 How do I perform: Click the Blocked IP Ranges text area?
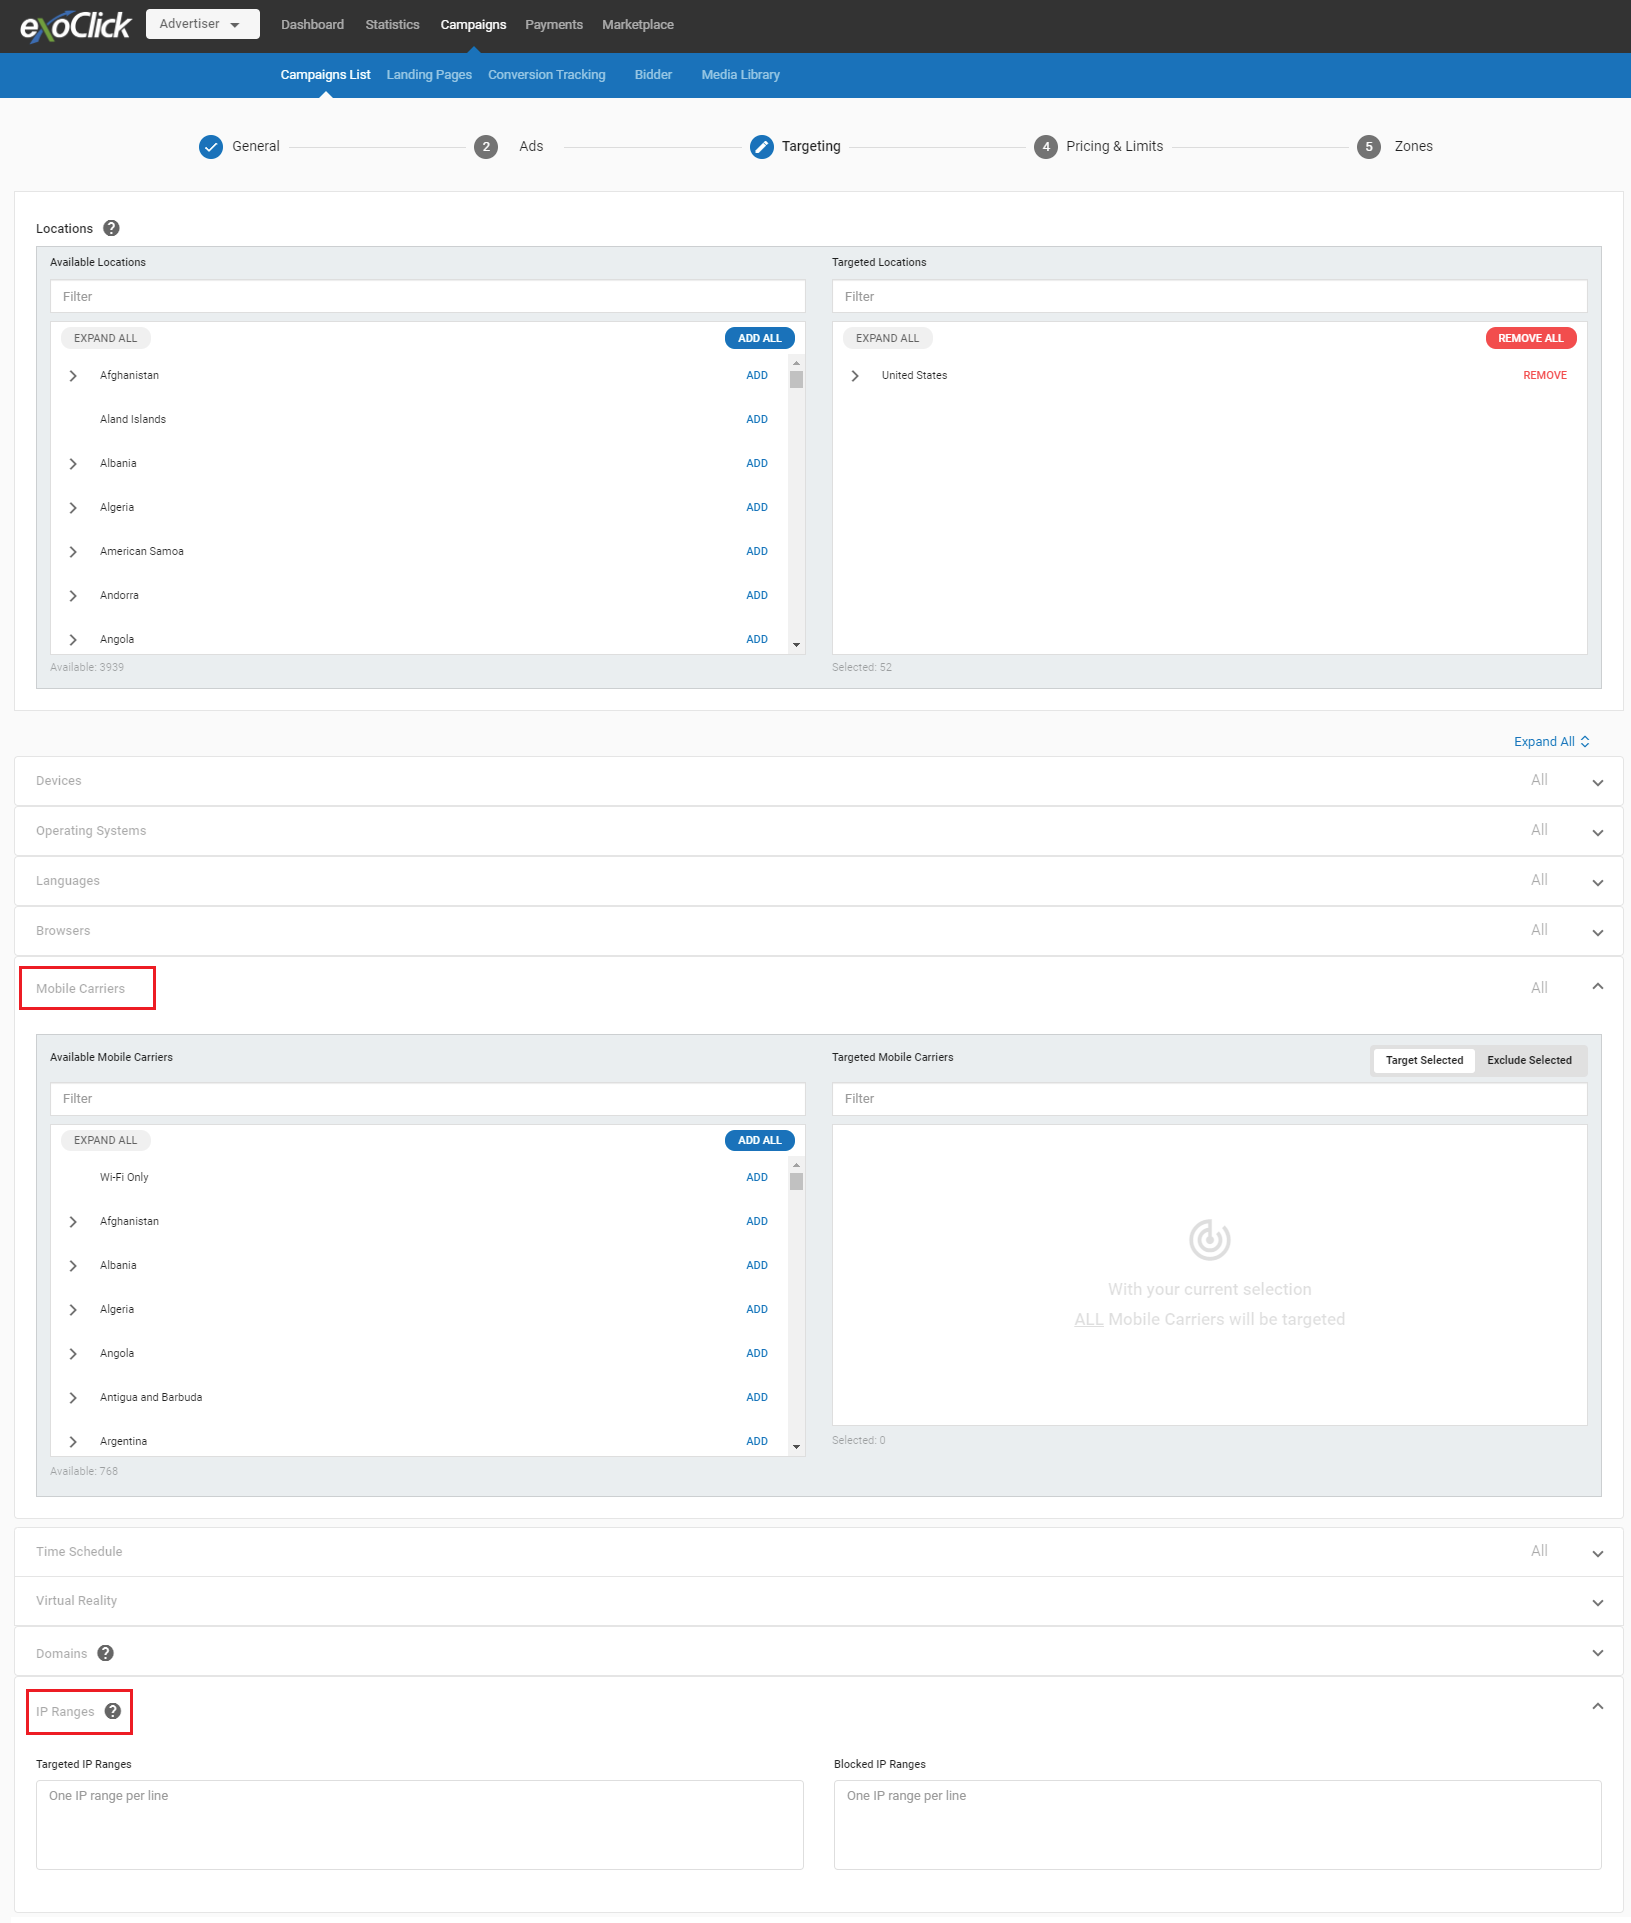(x=1218, y=1825)
